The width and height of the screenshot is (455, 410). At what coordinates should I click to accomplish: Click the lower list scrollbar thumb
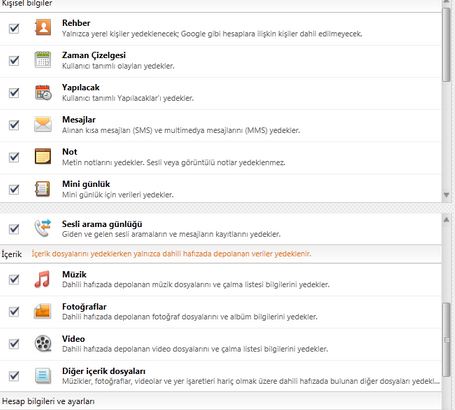coord(446,339)
